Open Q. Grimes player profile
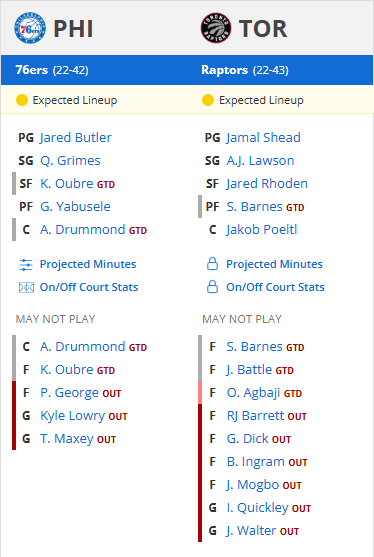374x557 pixels. click(x=70, y=161)
